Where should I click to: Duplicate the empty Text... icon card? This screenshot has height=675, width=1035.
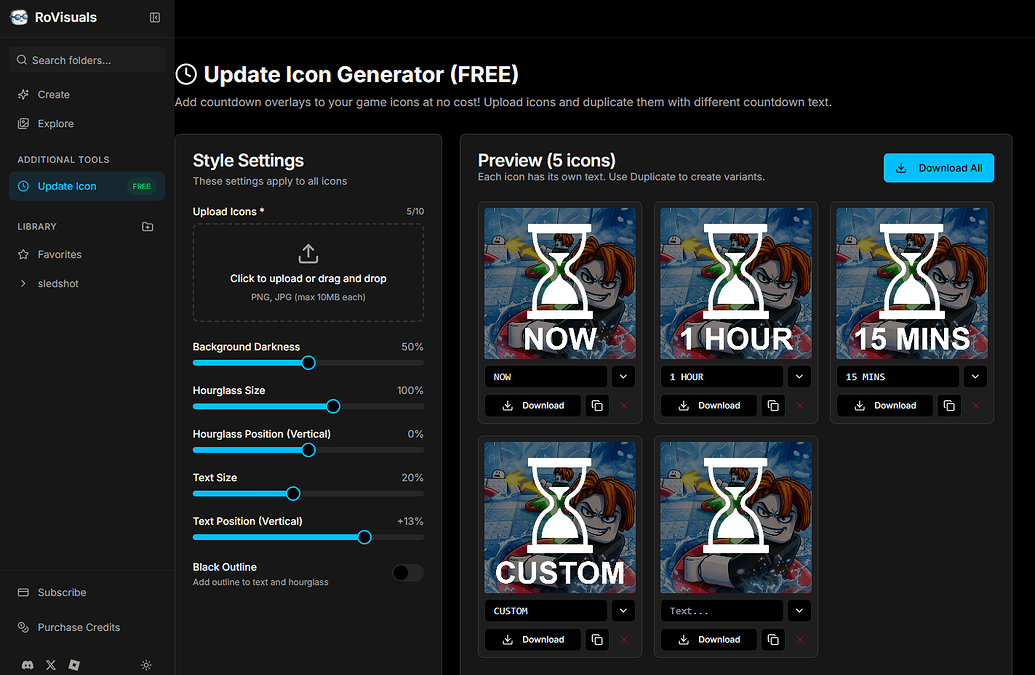point(773,639)
